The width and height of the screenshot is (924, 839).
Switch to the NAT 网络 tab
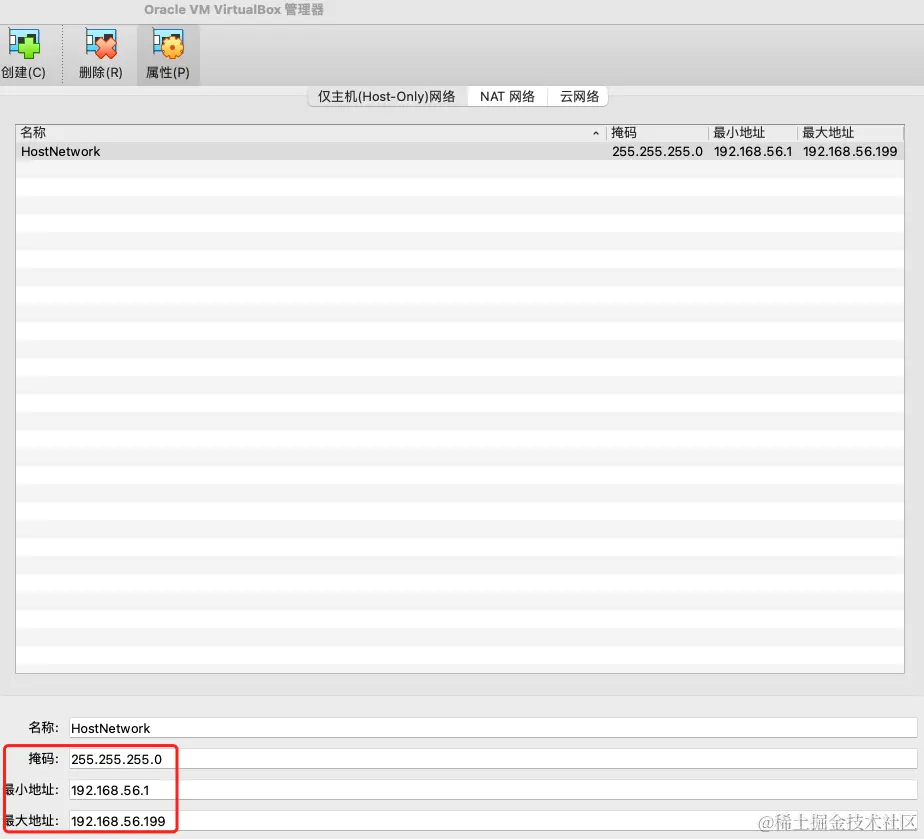(507, 97)
